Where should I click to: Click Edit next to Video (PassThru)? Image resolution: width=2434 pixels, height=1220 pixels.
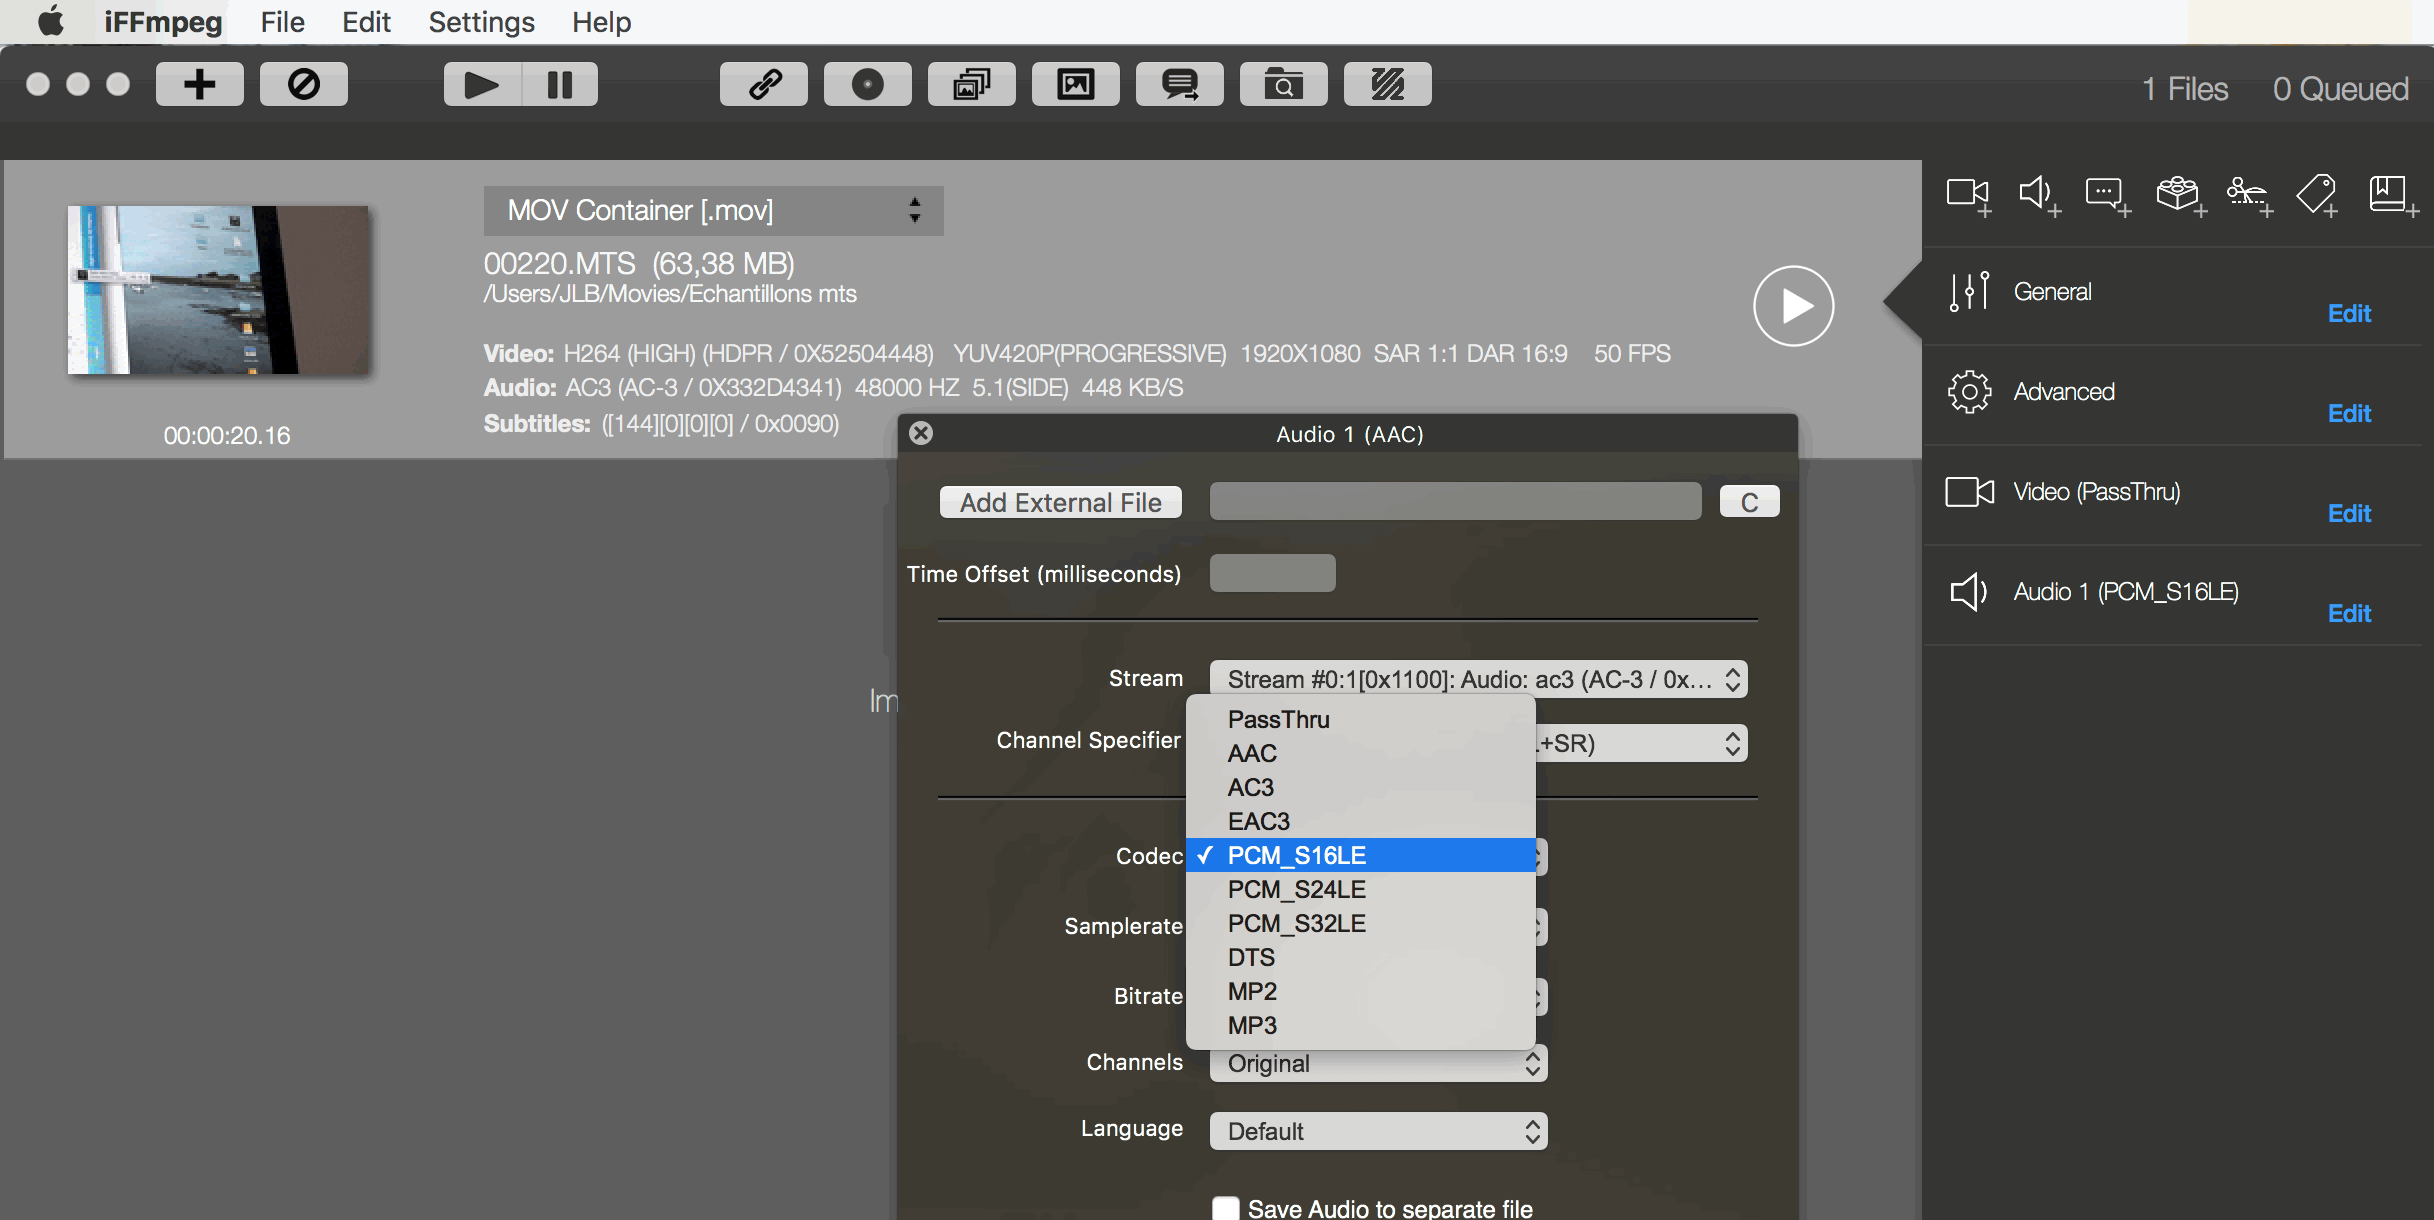pyautogui.click(x=2348, y=514)
